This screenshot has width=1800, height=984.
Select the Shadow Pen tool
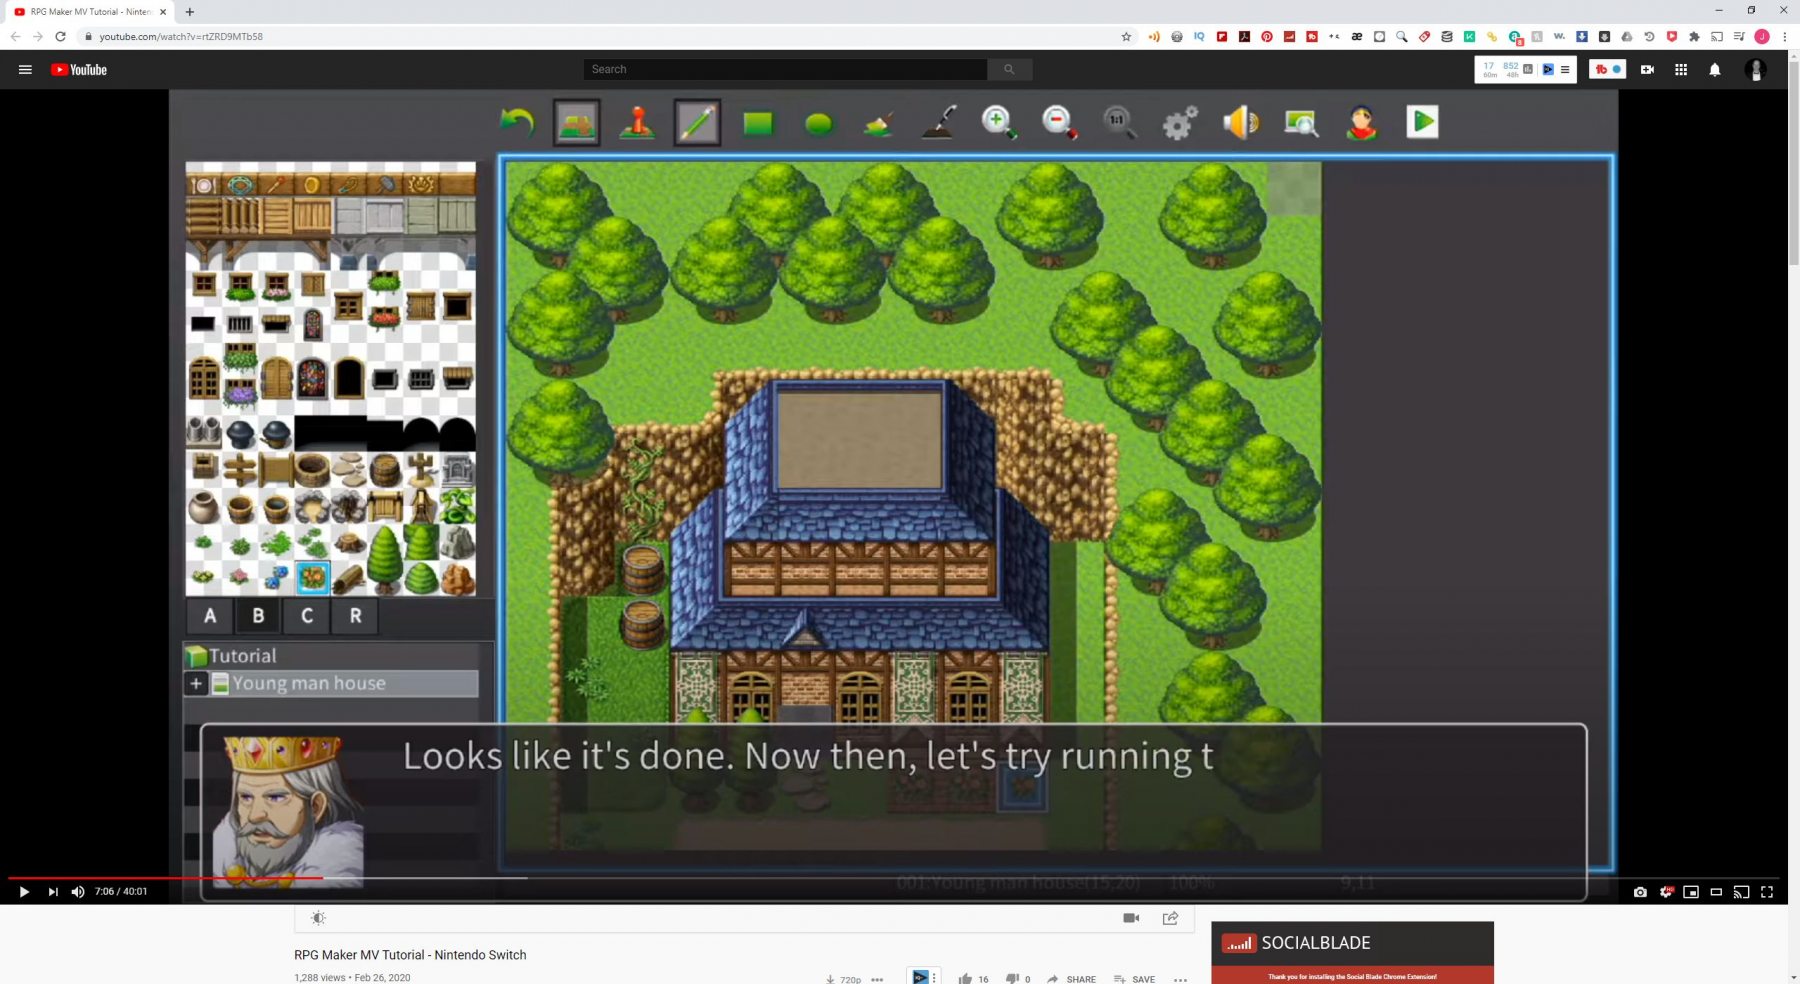click(939, 123)
